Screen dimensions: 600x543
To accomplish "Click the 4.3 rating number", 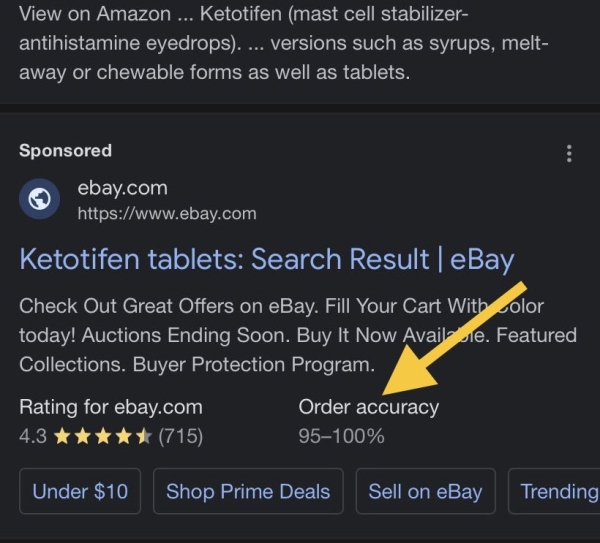I will click(x=33, y=436).
